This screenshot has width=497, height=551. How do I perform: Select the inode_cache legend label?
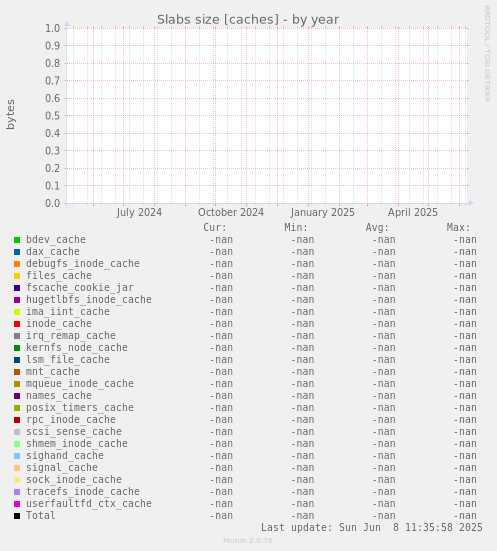tap(59, 323)
